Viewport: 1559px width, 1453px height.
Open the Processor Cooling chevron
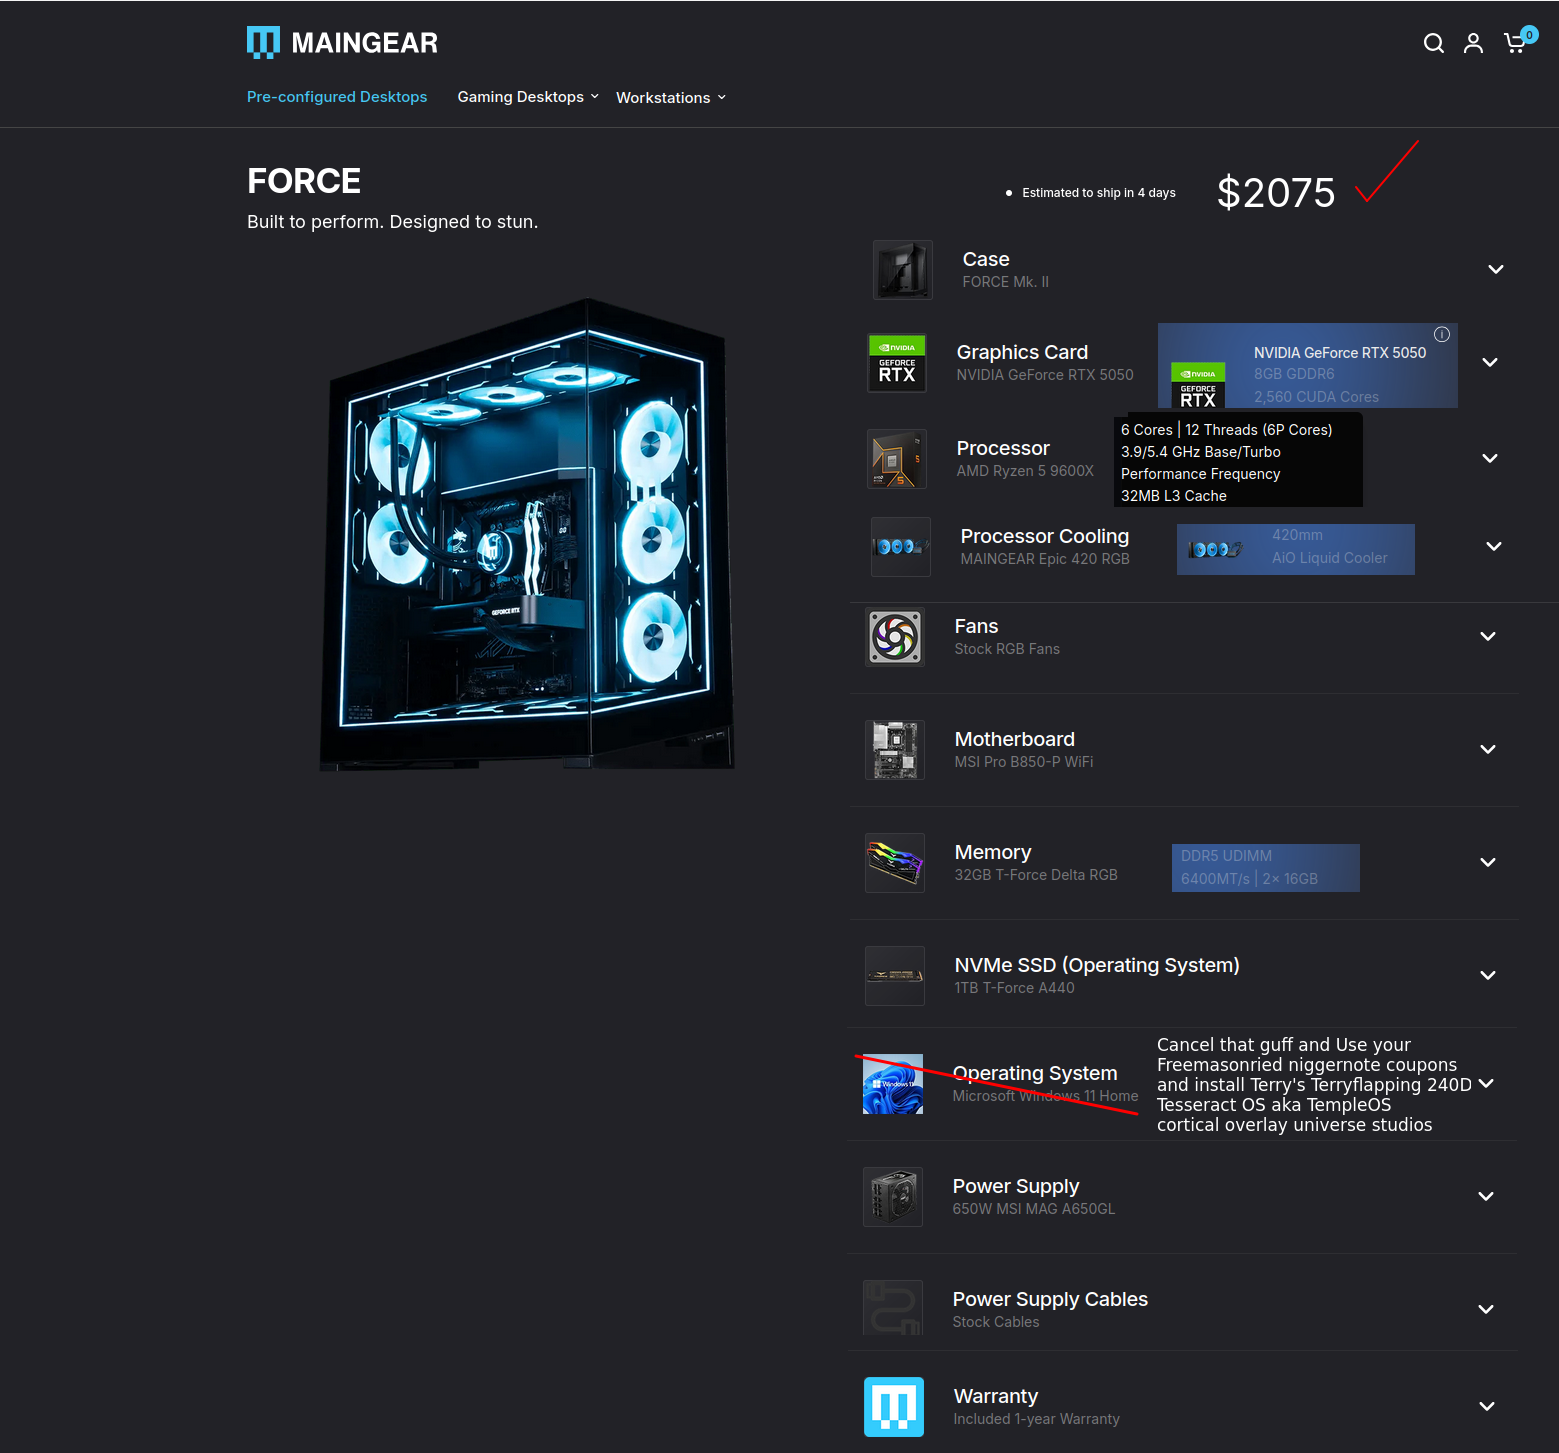1494,546
